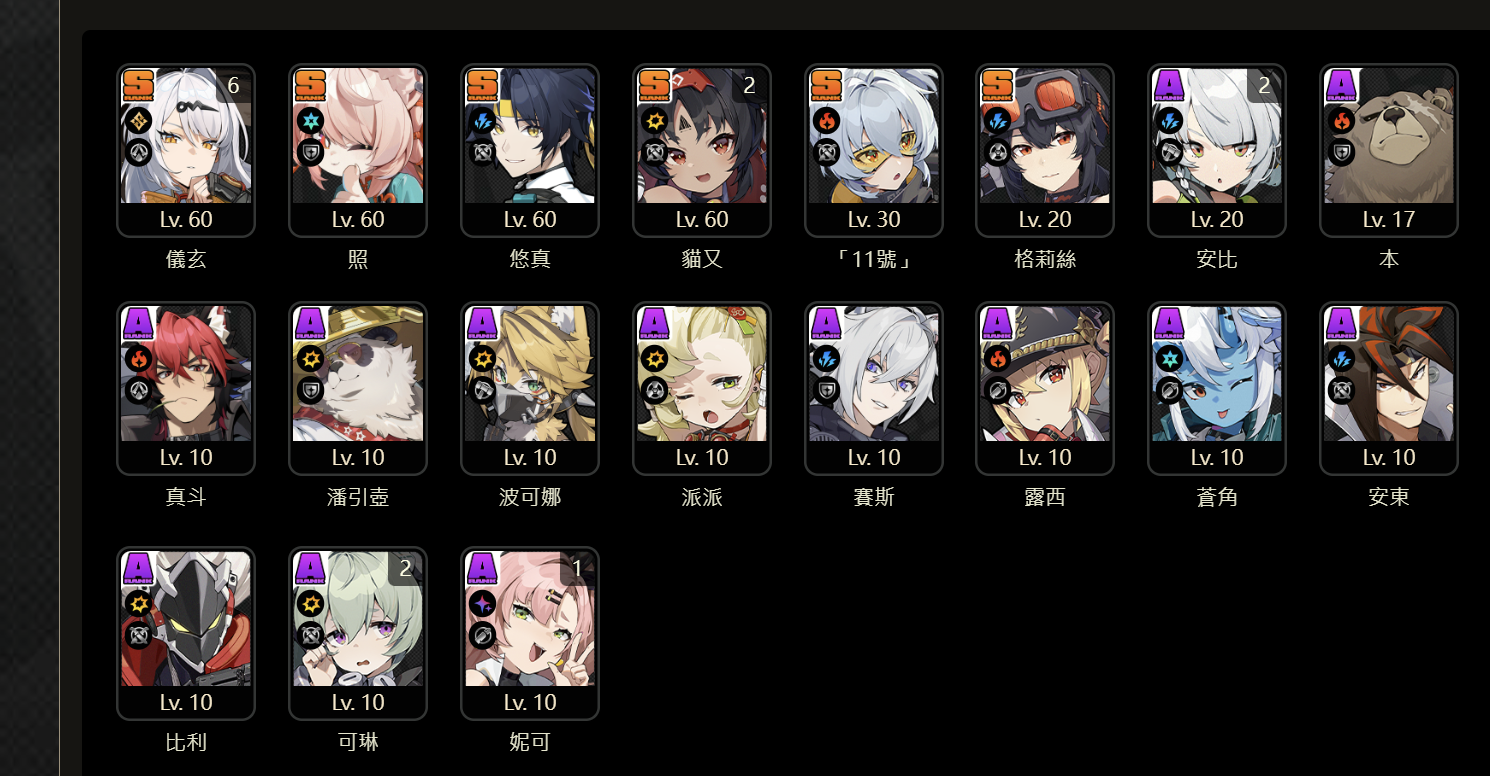The height and width of the screenshot is (776, 1490).
Task: Click the defense specialty icon on 賽斯's card
Action: click(x=826, y=391)
